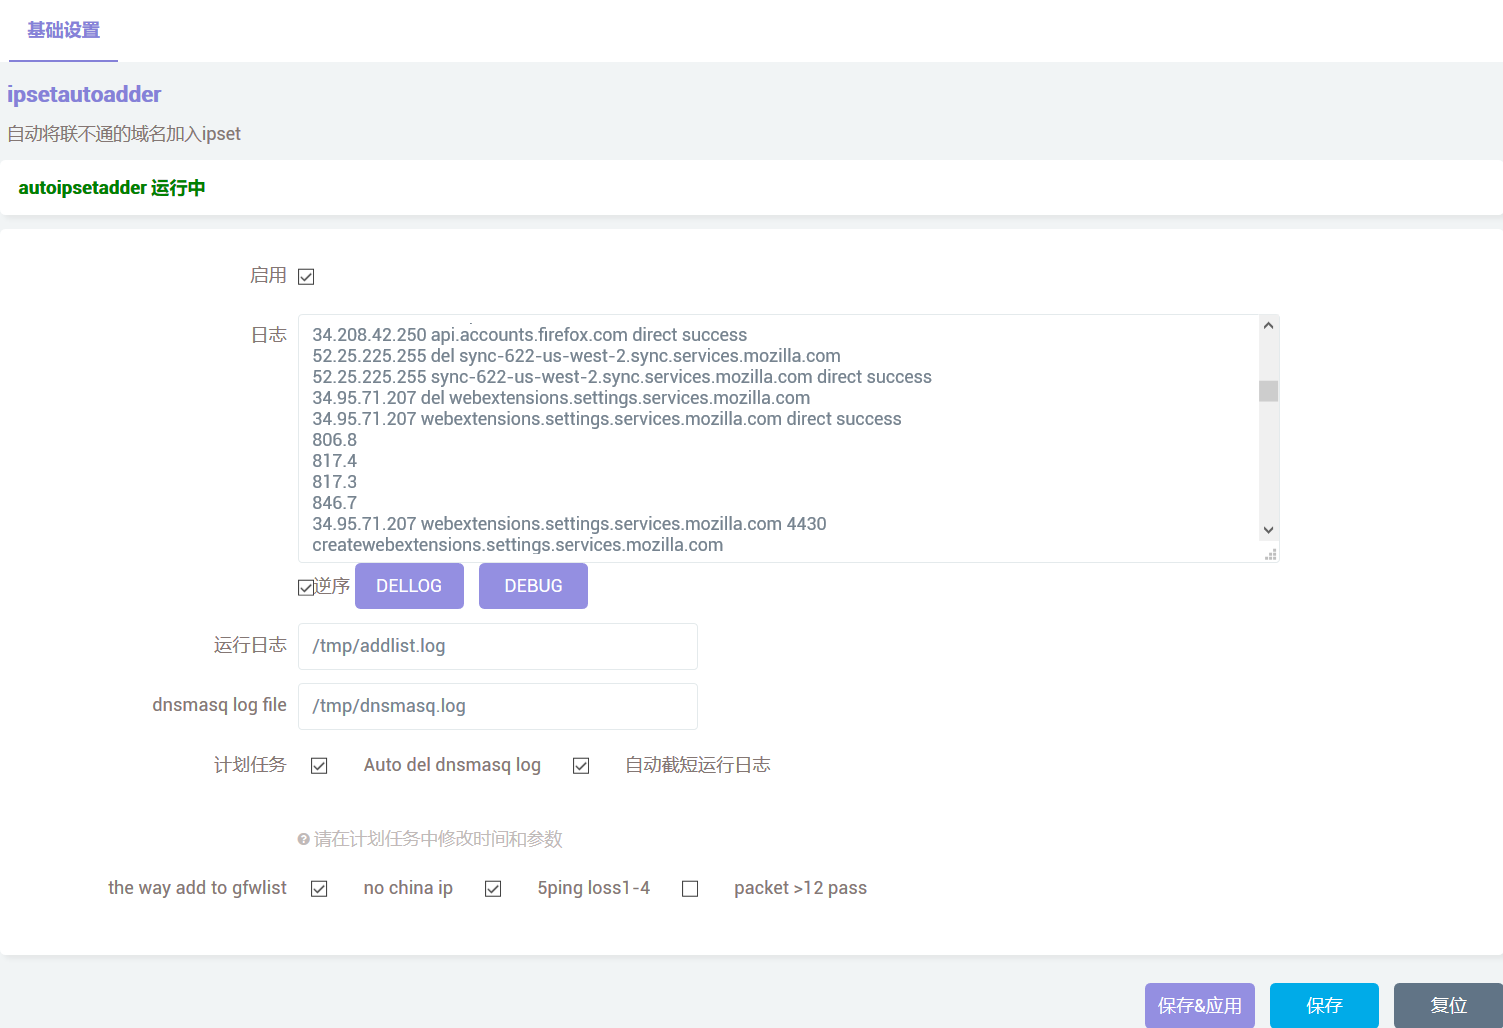This screenshot has height=1028, width=1503.
Task: Click log value 806.8
Action: pyautogui.click(x=334, y=440)
